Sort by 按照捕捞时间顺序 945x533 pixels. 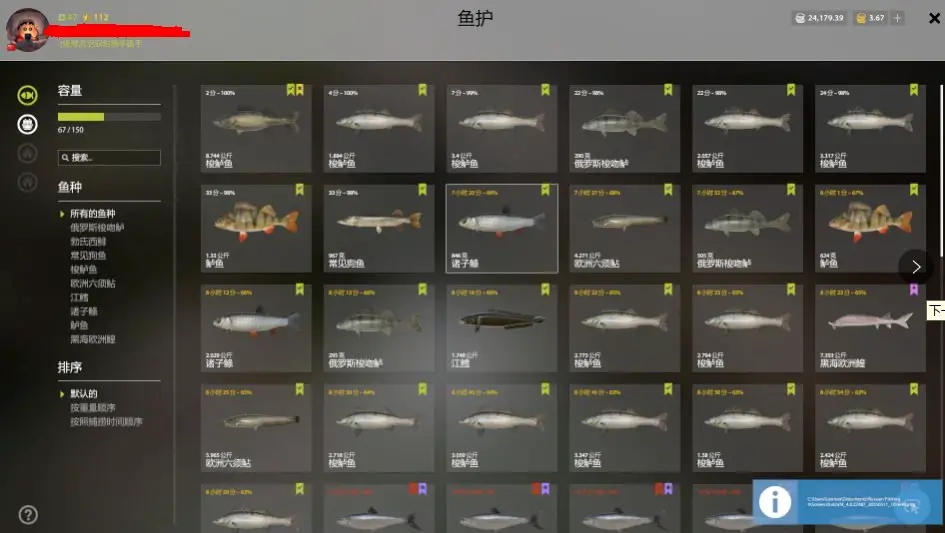click(x=106, y=421)
